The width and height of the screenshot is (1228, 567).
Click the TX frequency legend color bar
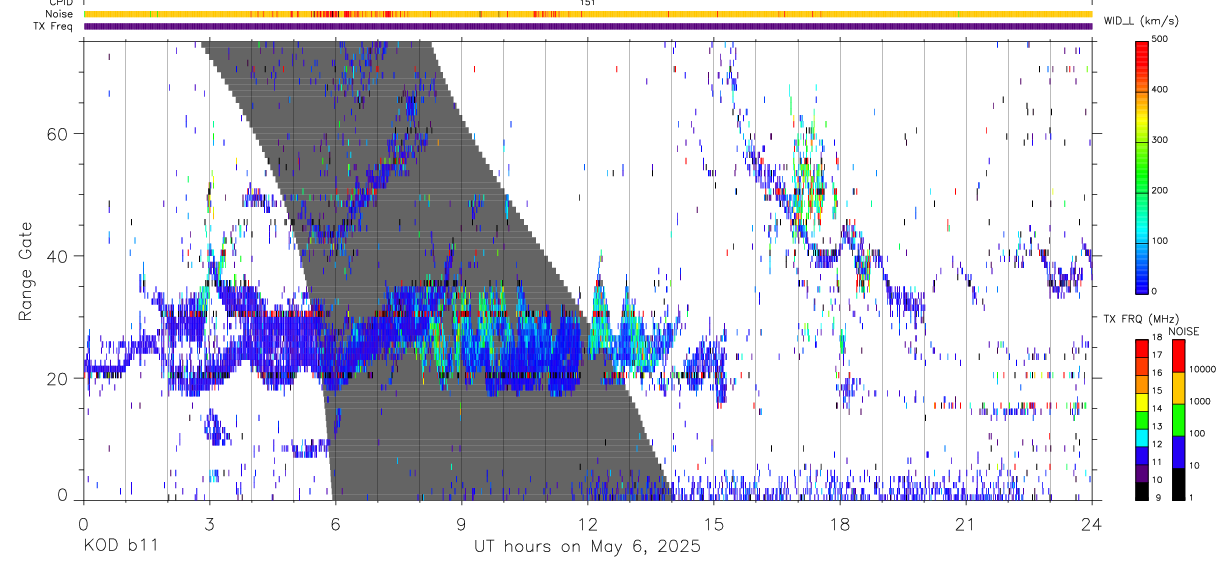pos(1142,420)
